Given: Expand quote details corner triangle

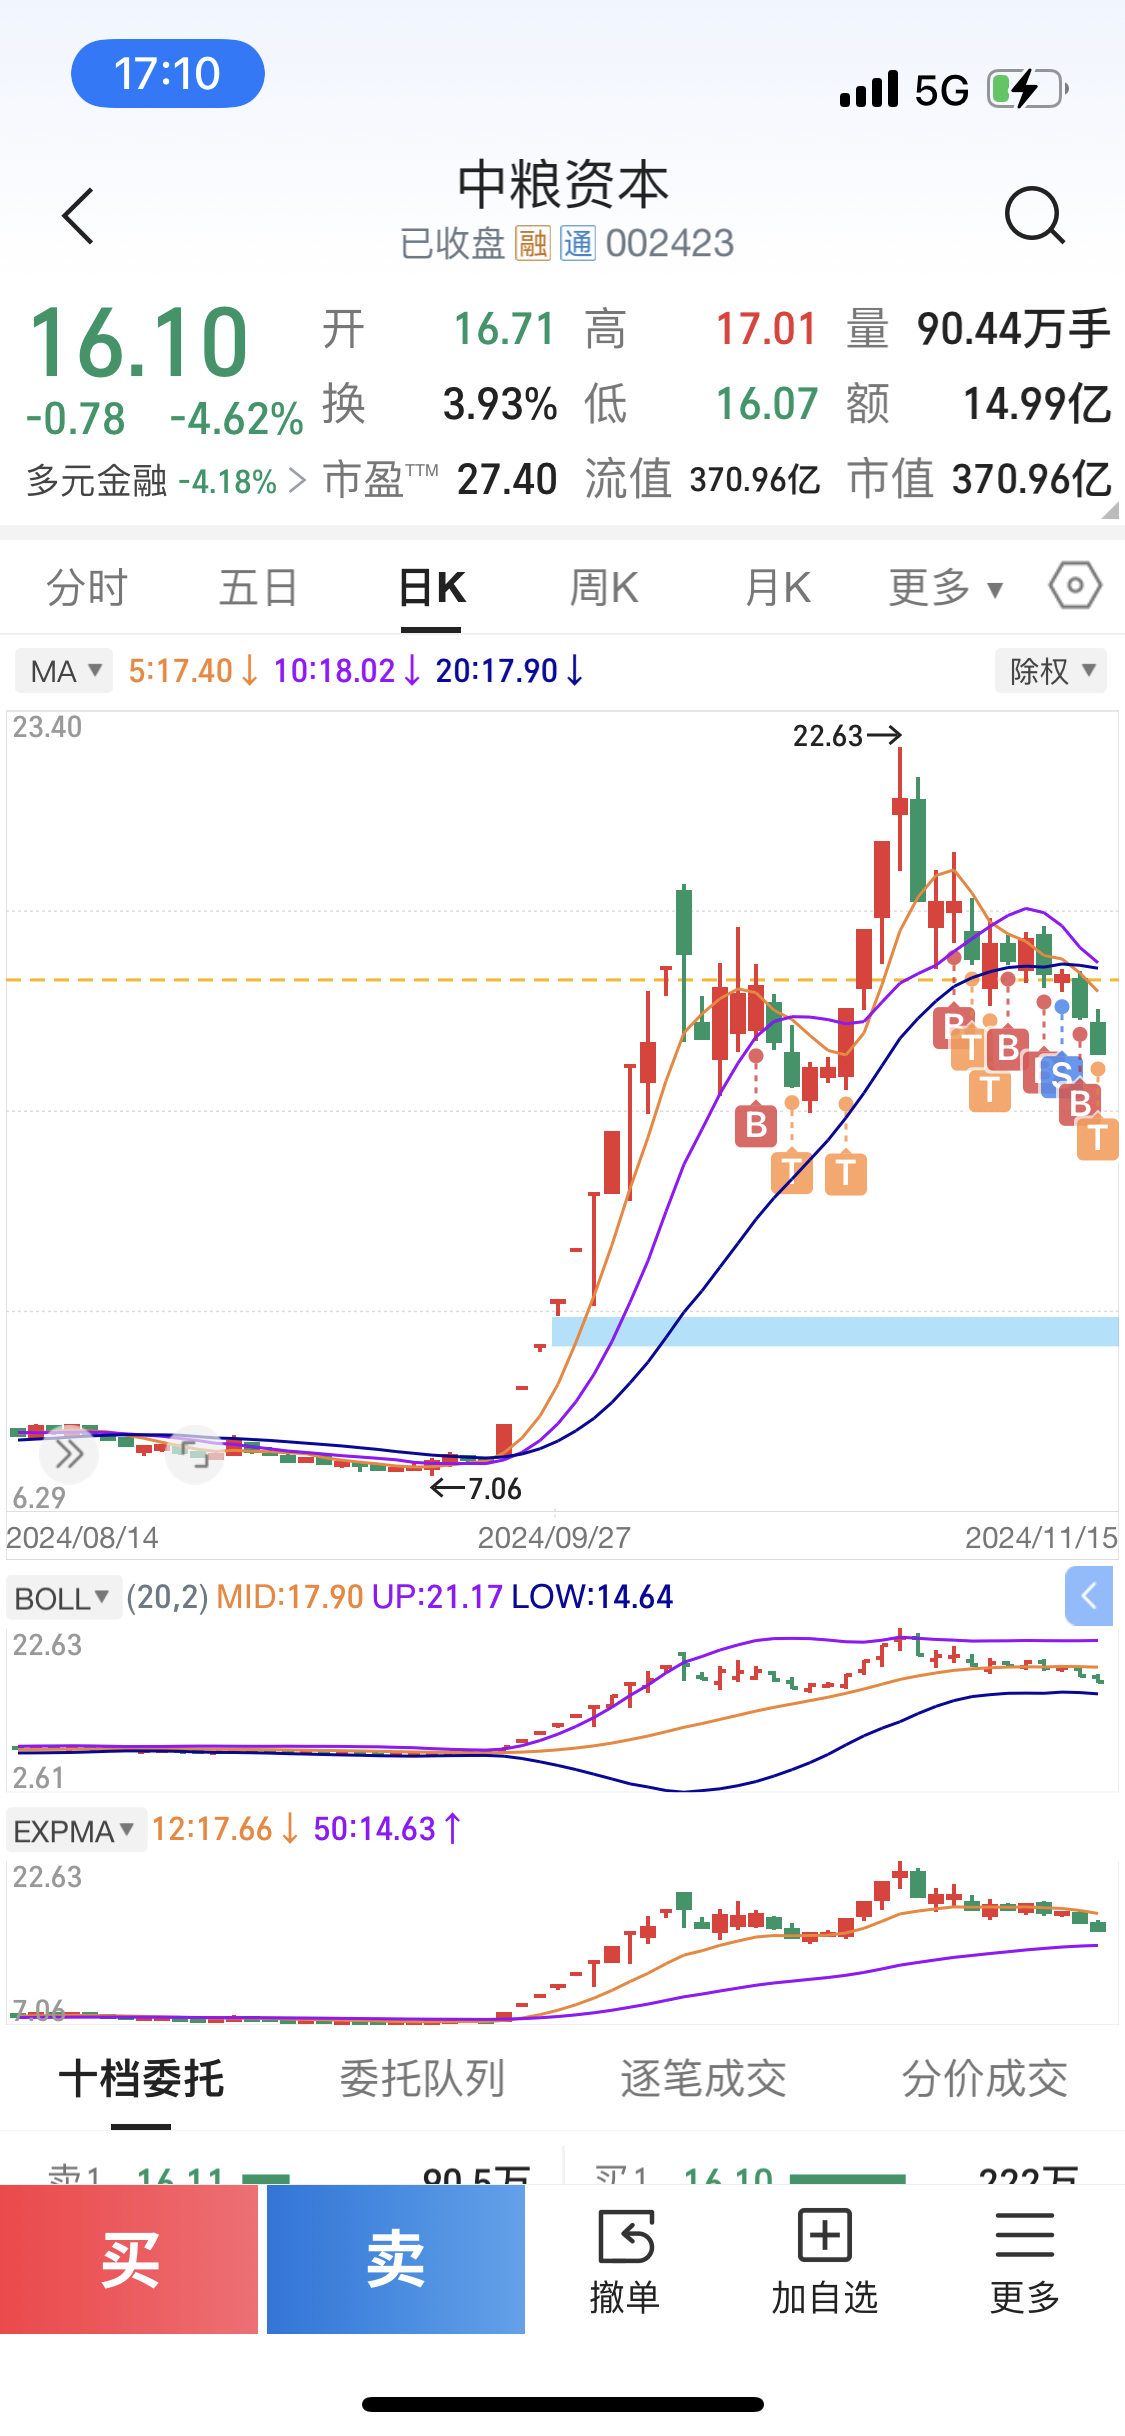Looking at the screenshot, I should [1110, 510].
